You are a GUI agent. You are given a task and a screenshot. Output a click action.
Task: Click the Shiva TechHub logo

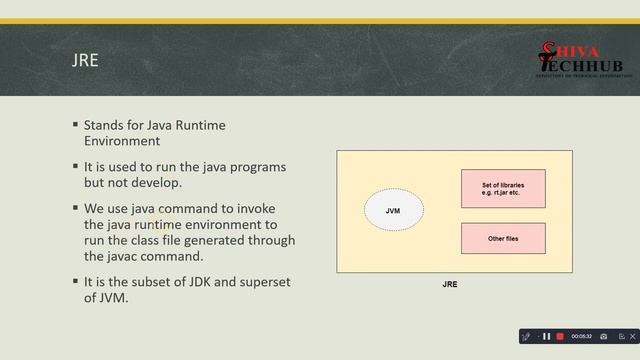583,60
